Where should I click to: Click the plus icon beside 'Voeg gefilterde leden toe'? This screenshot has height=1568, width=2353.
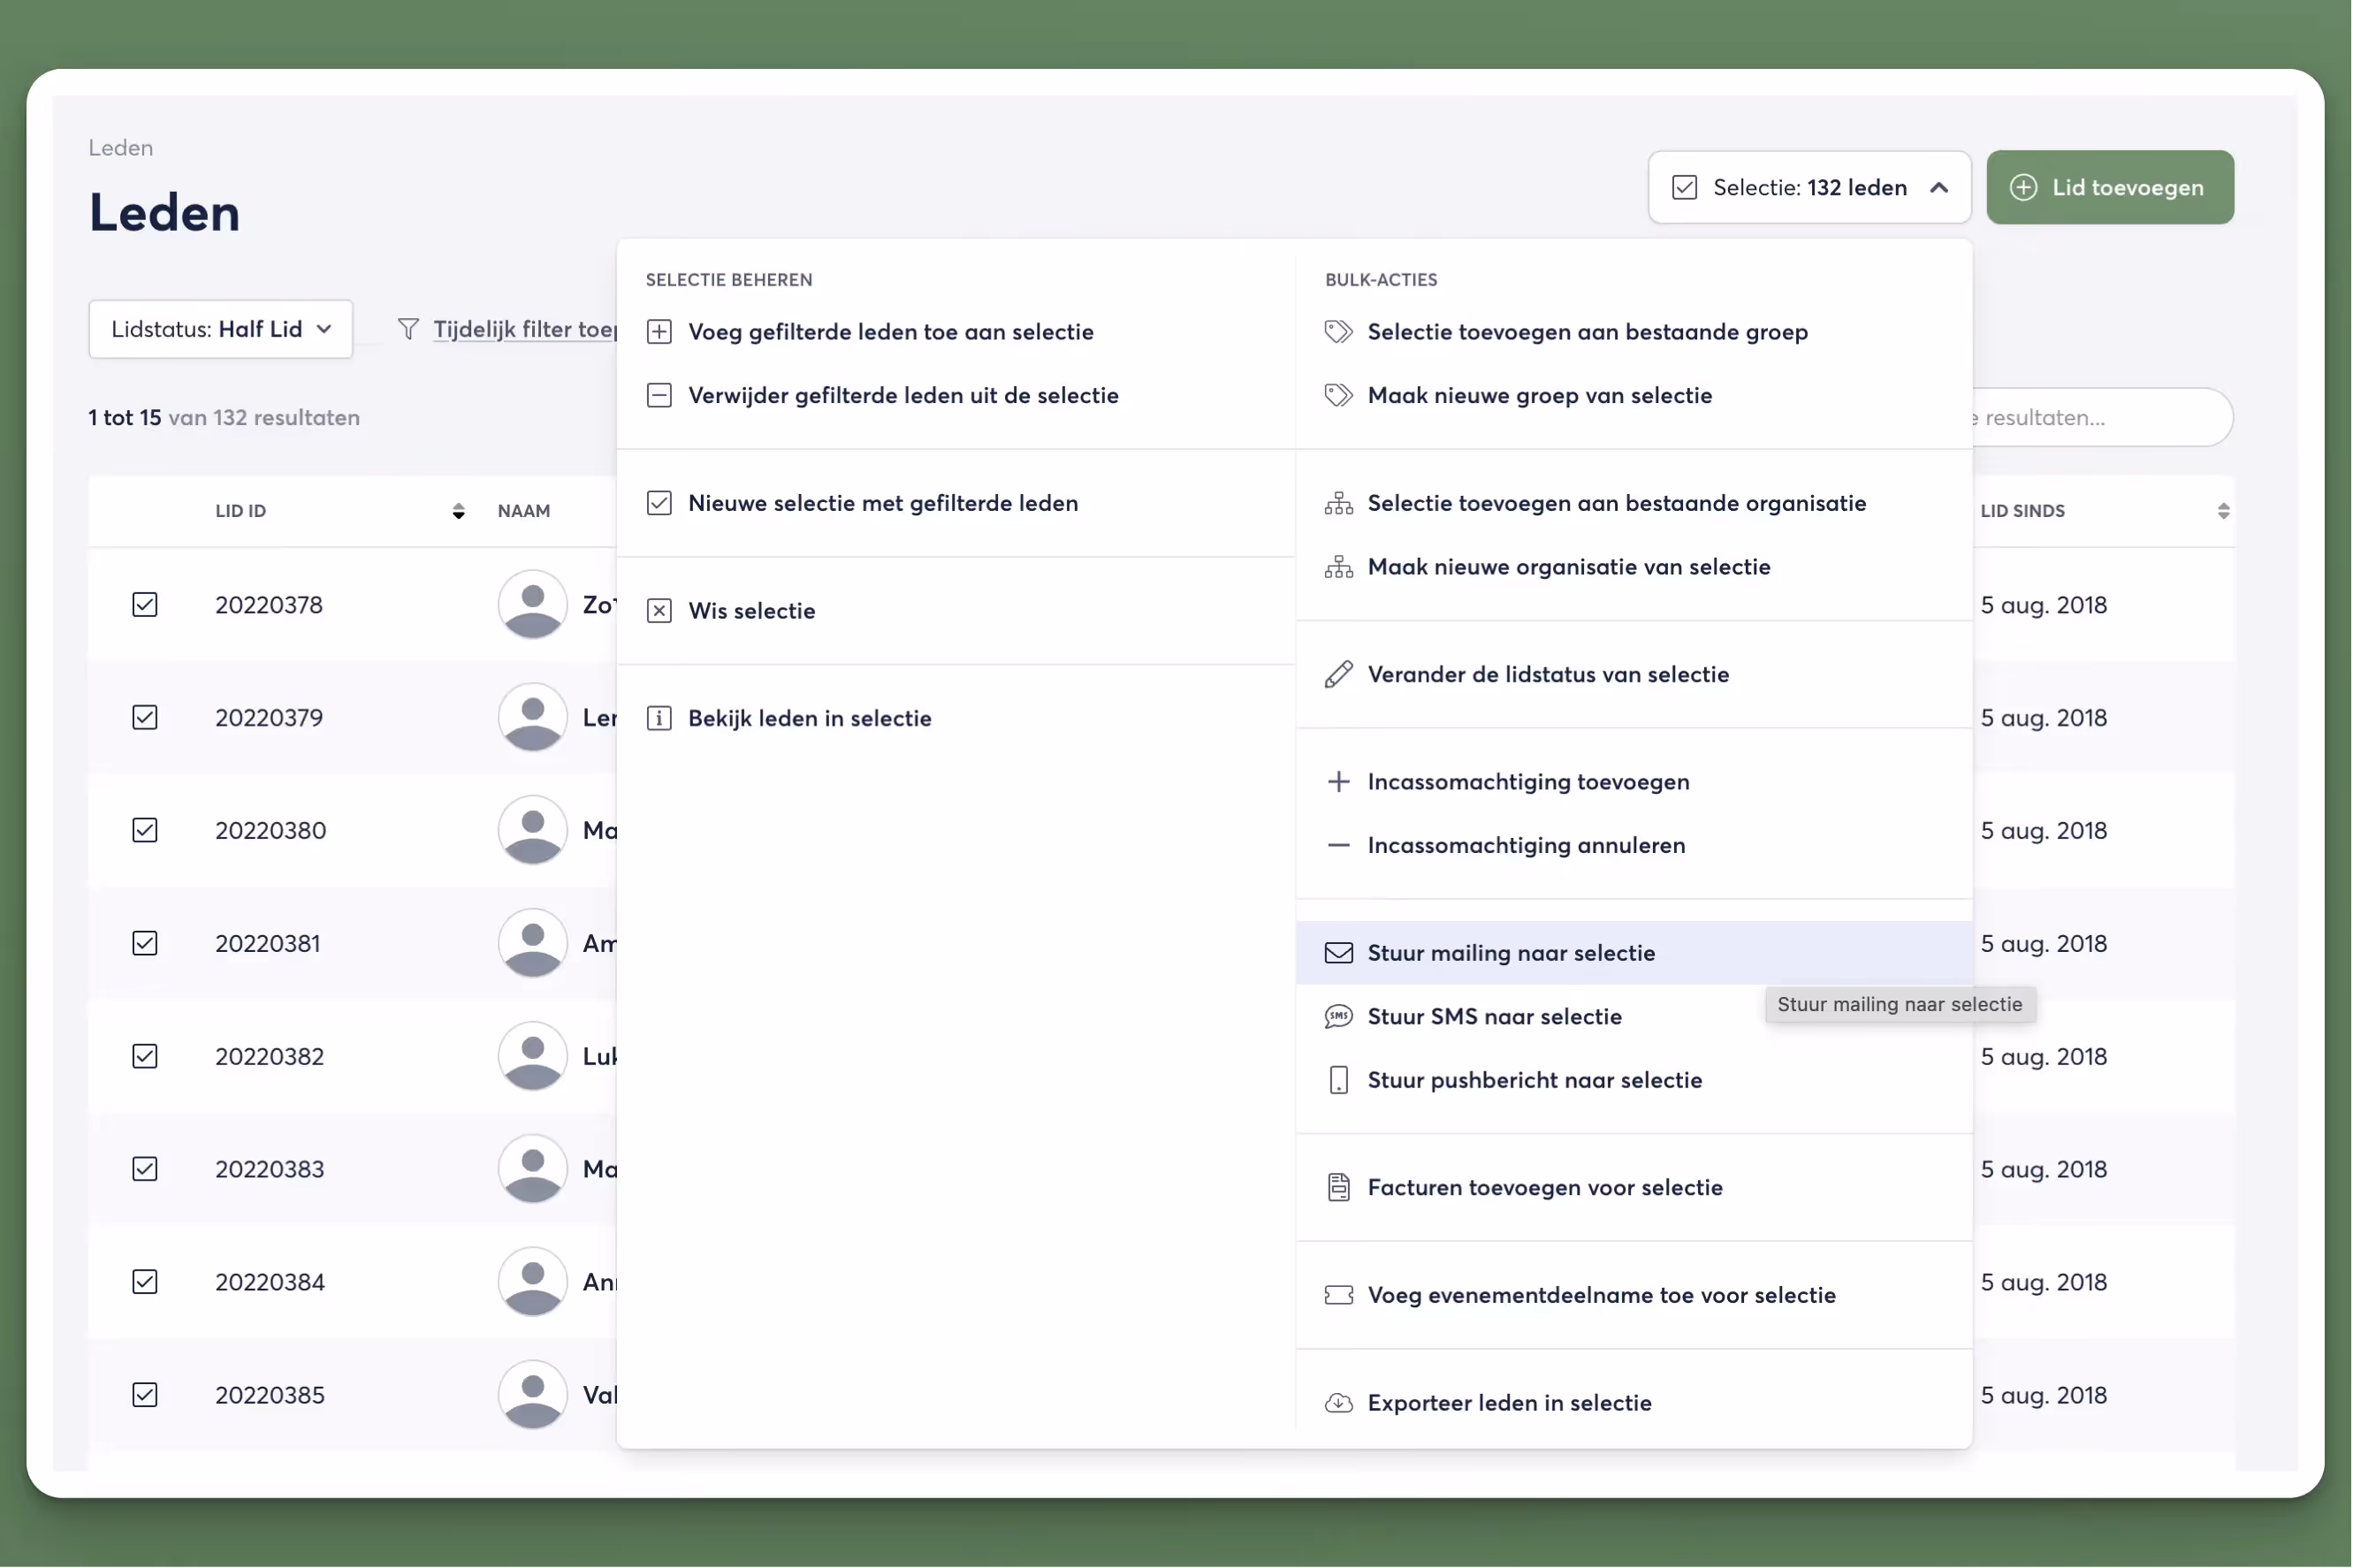(x=659, y=332)
